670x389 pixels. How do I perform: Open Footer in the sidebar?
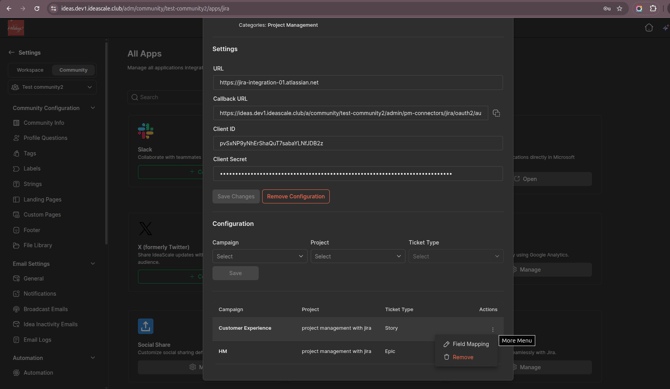click(x=32, y=230)
